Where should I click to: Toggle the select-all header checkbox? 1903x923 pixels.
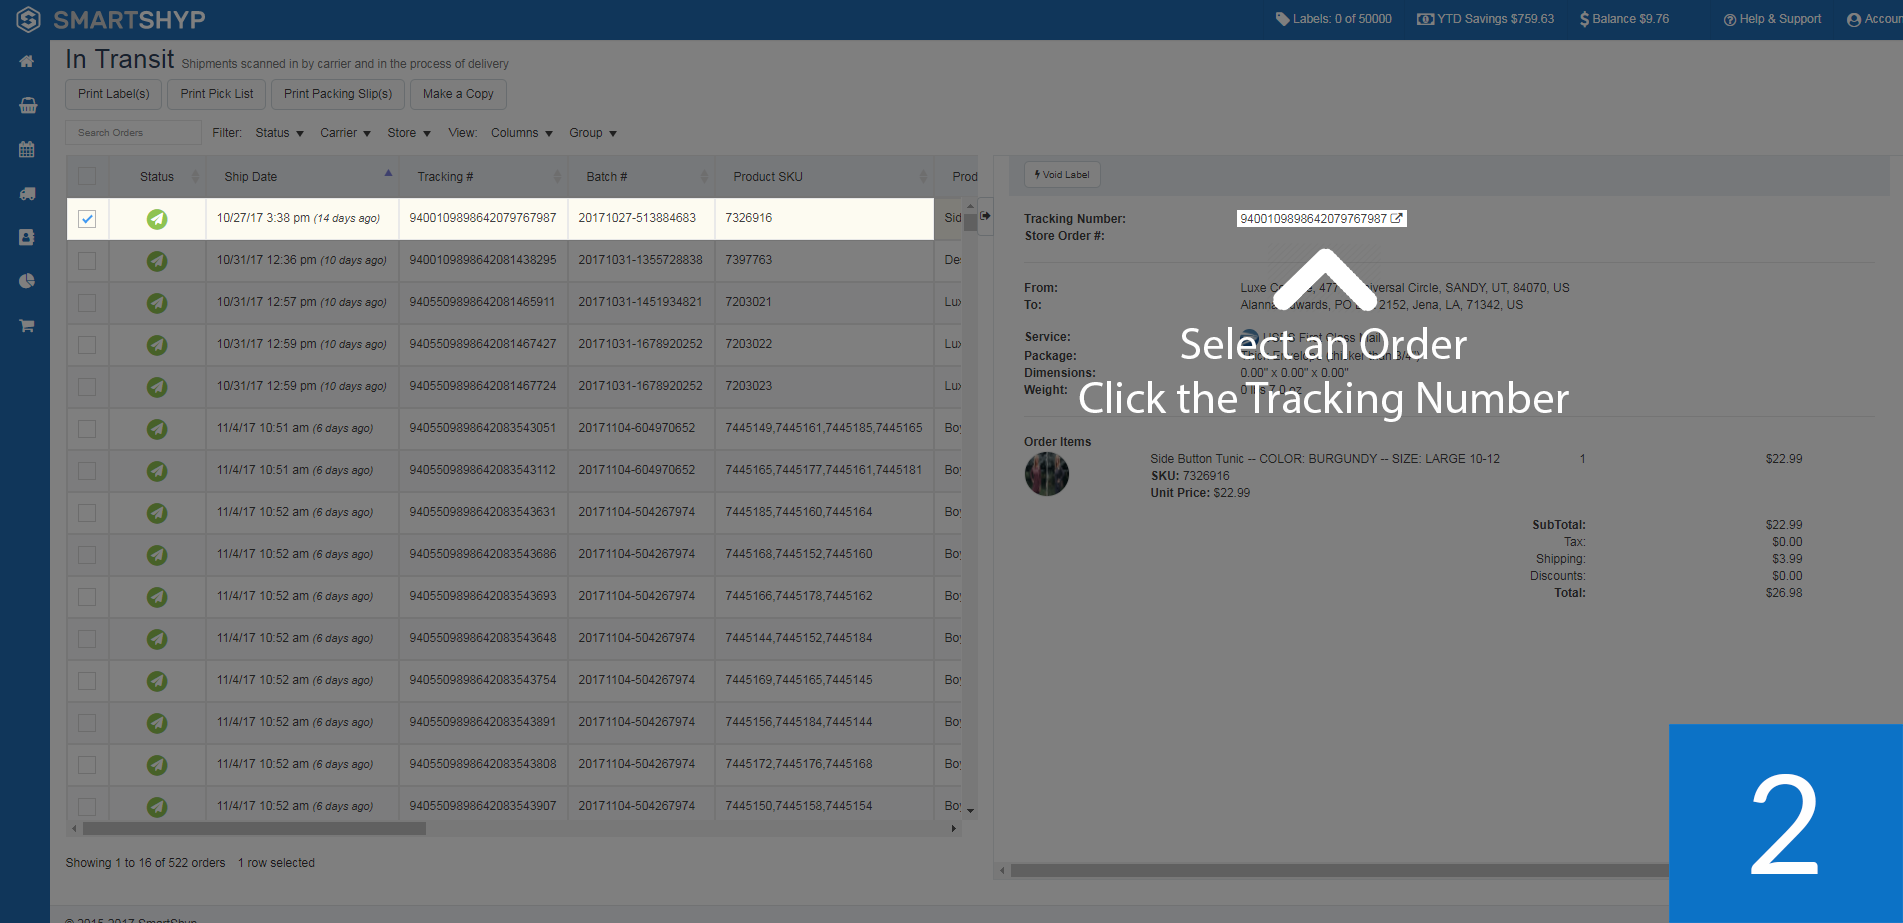[87, 177]
